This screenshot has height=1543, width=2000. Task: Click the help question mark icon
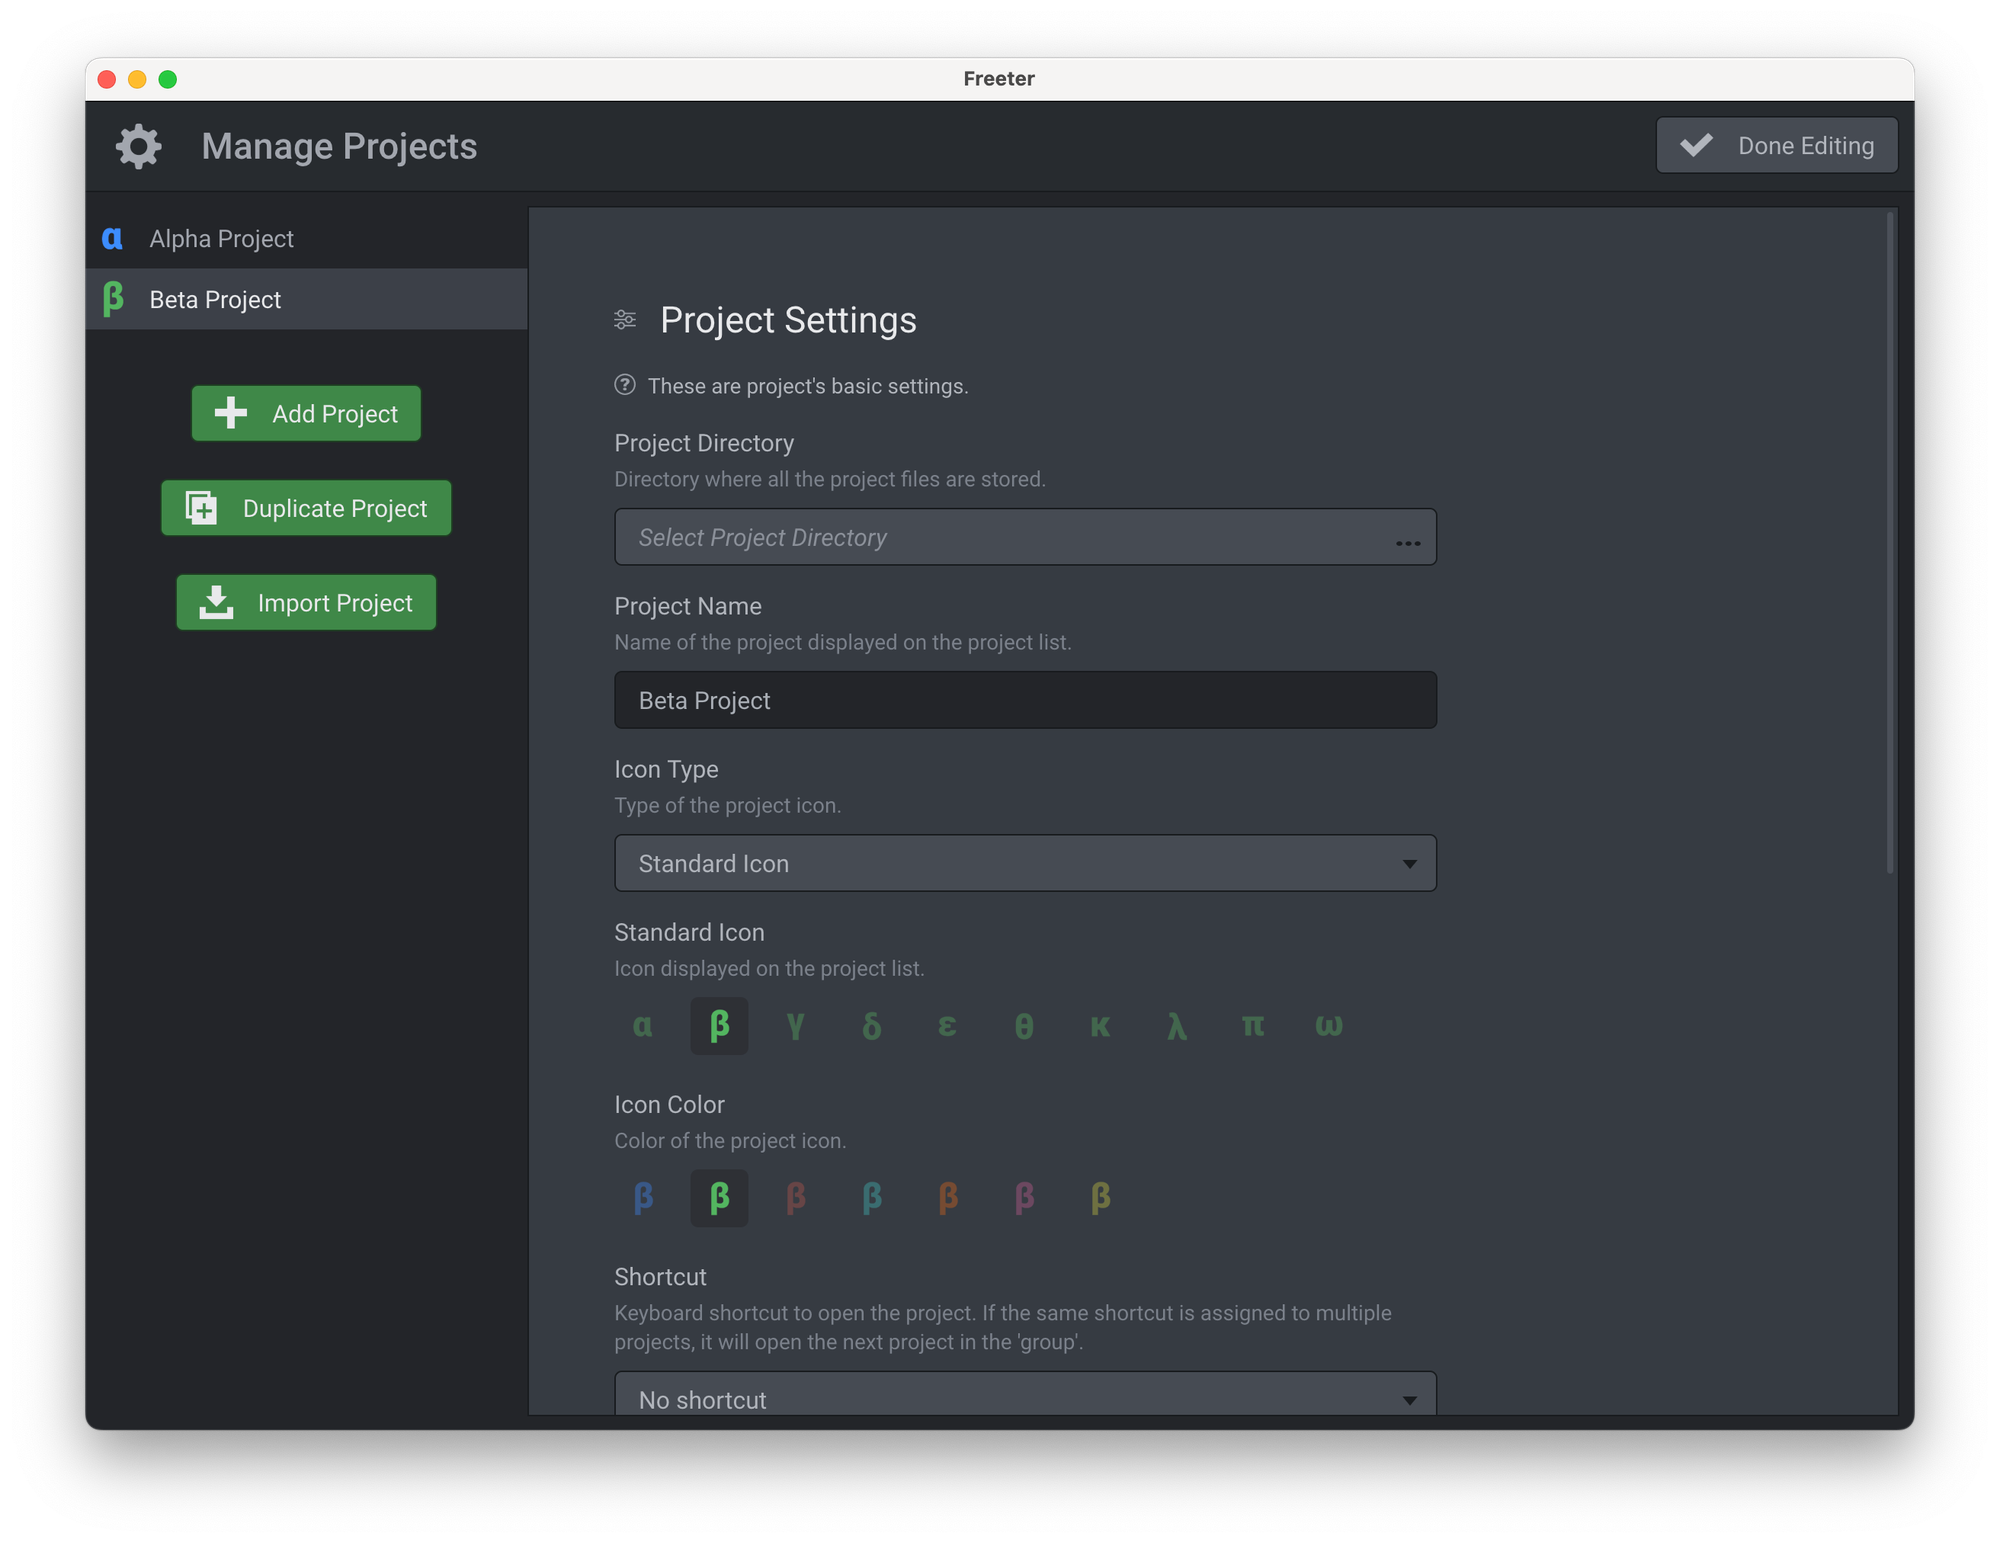point(625,385)
